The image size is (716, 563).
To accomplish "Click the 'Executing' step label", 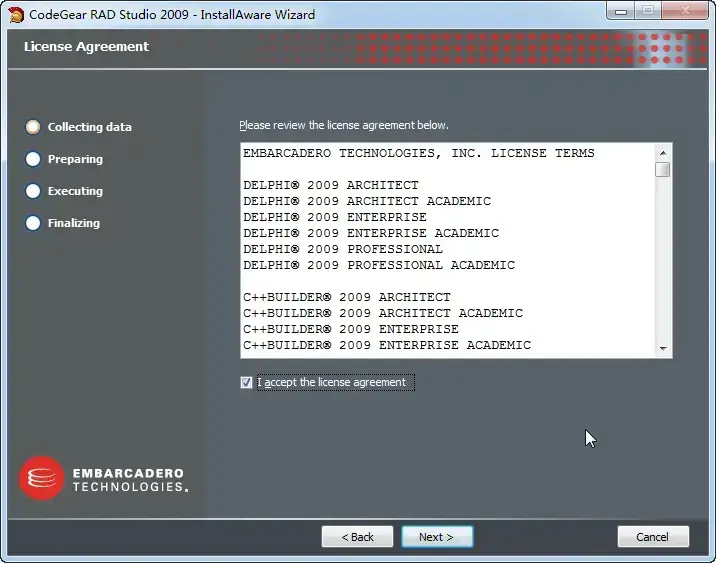I will [x=75, y=191].
